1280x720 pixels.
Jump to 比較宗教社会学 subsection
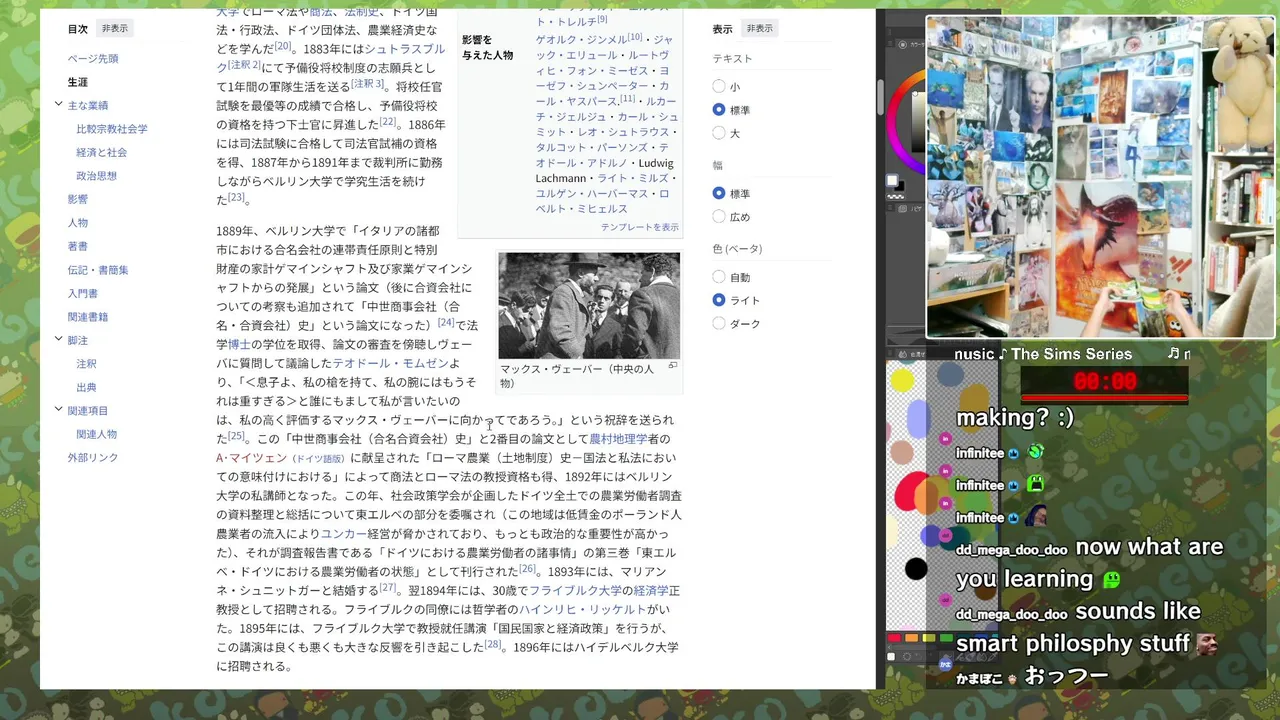(x=112, y=129)
